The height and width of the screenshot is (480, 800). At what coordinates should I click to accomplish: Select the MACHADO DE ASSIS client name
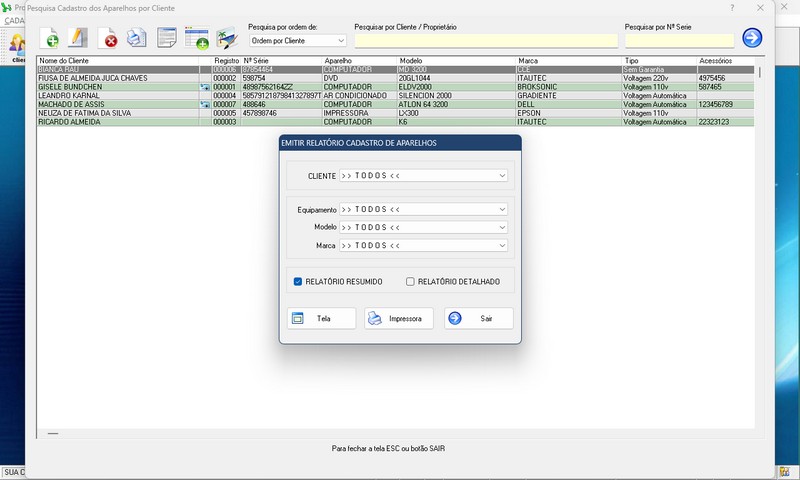click(71, 105)
